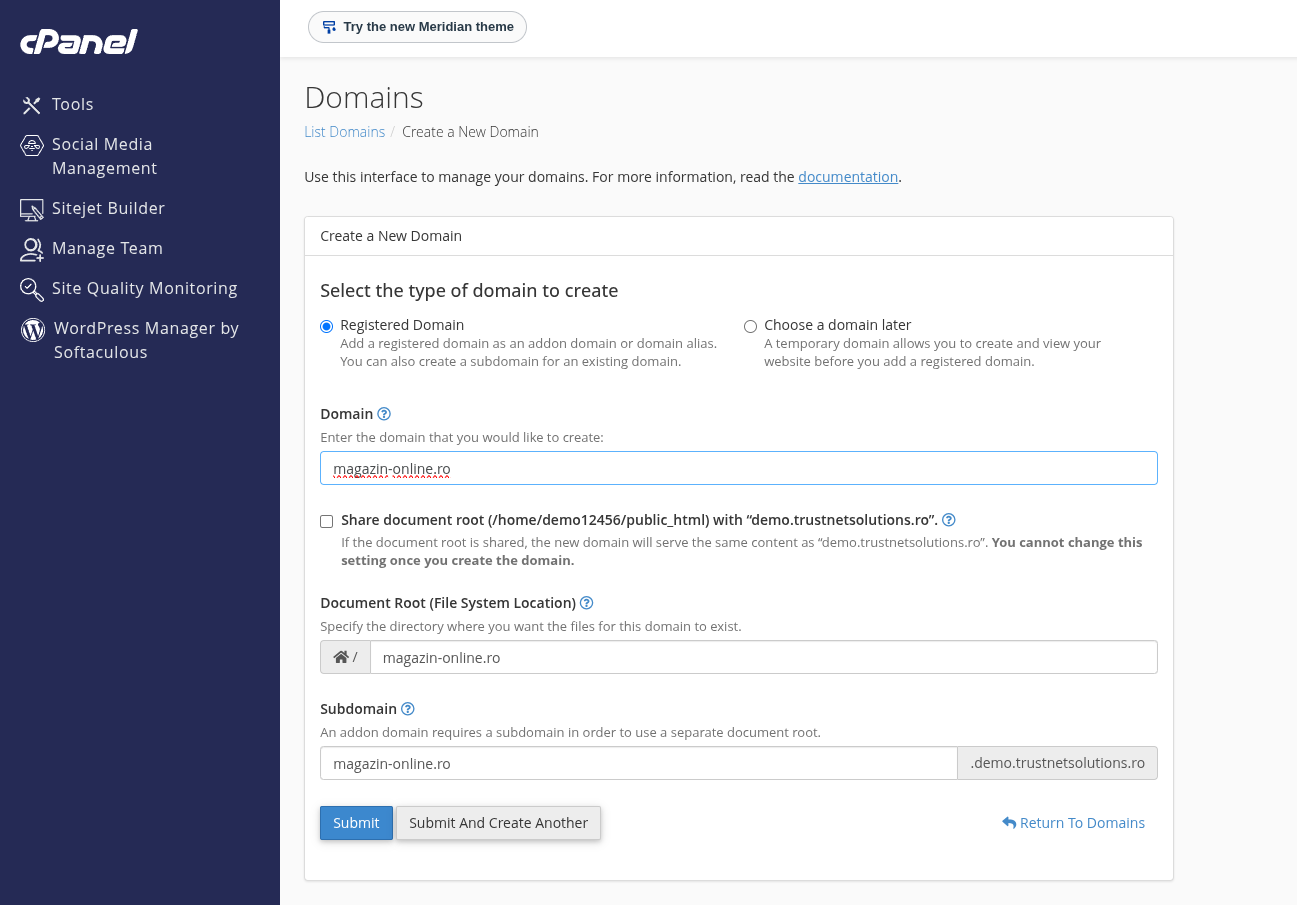Click the Select the type of domain heading
Image resolution: width=1297 pixels, height=905 pixels.
469,291
